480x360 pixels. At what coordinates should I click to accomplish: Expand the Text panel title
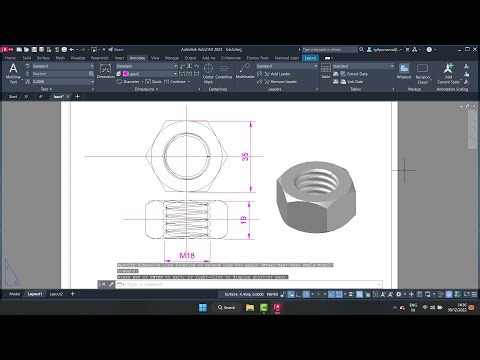[x=46, y=89]
